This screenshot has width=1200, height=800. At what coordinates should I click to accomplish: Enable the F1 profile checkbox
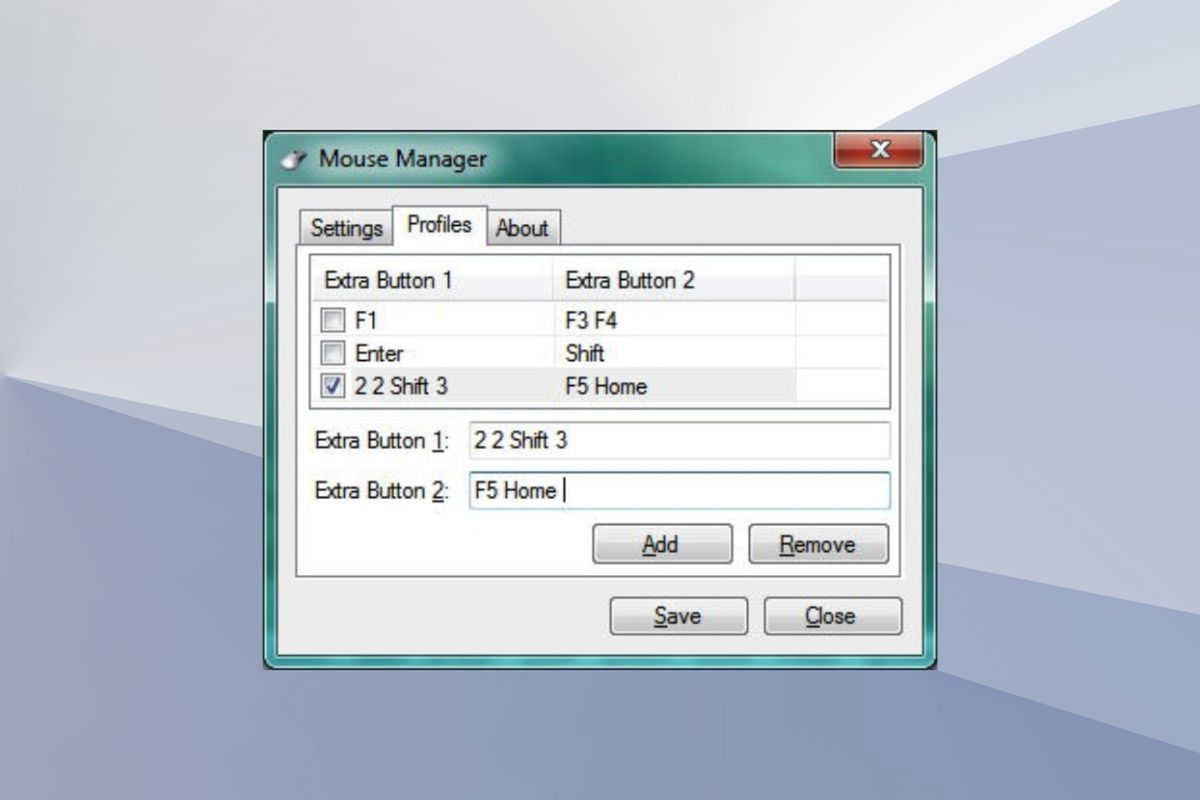click(332, 321)
